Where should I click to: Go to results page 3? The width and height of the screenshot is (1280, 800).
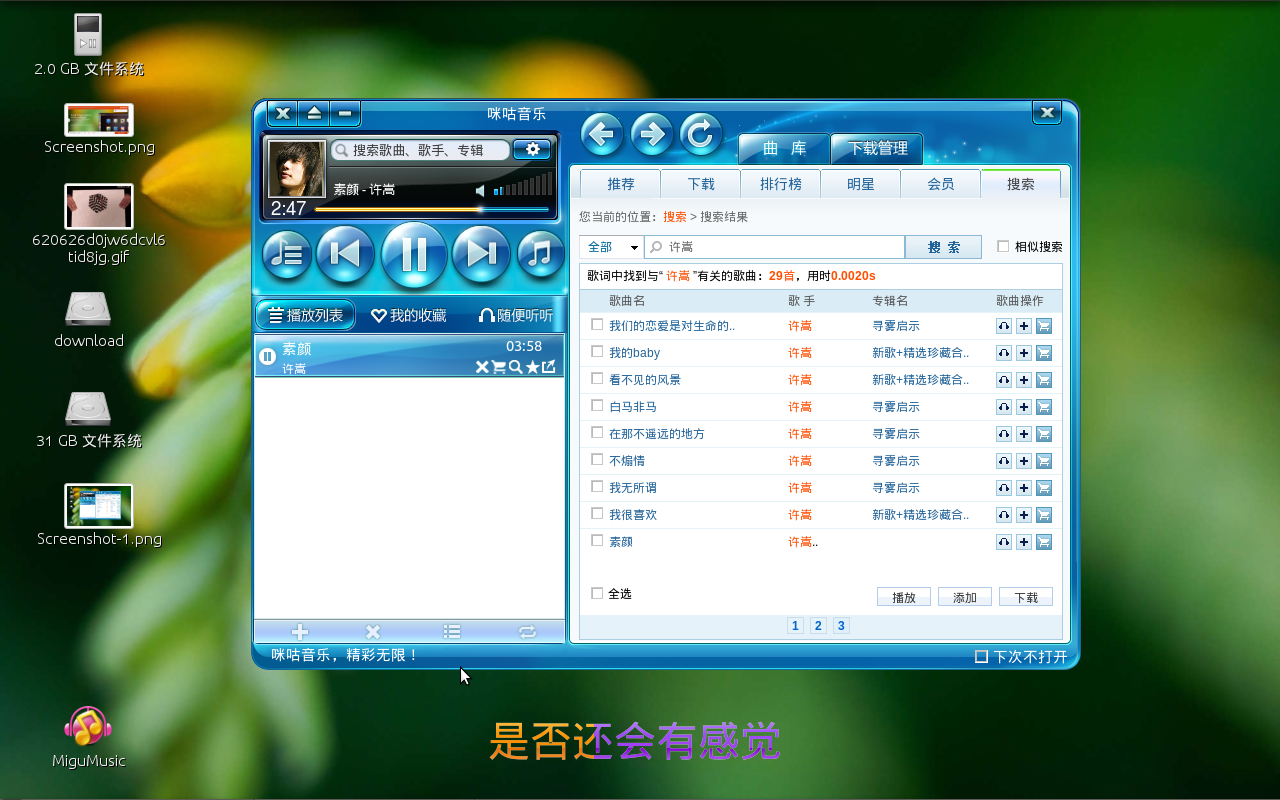(841, 626)
